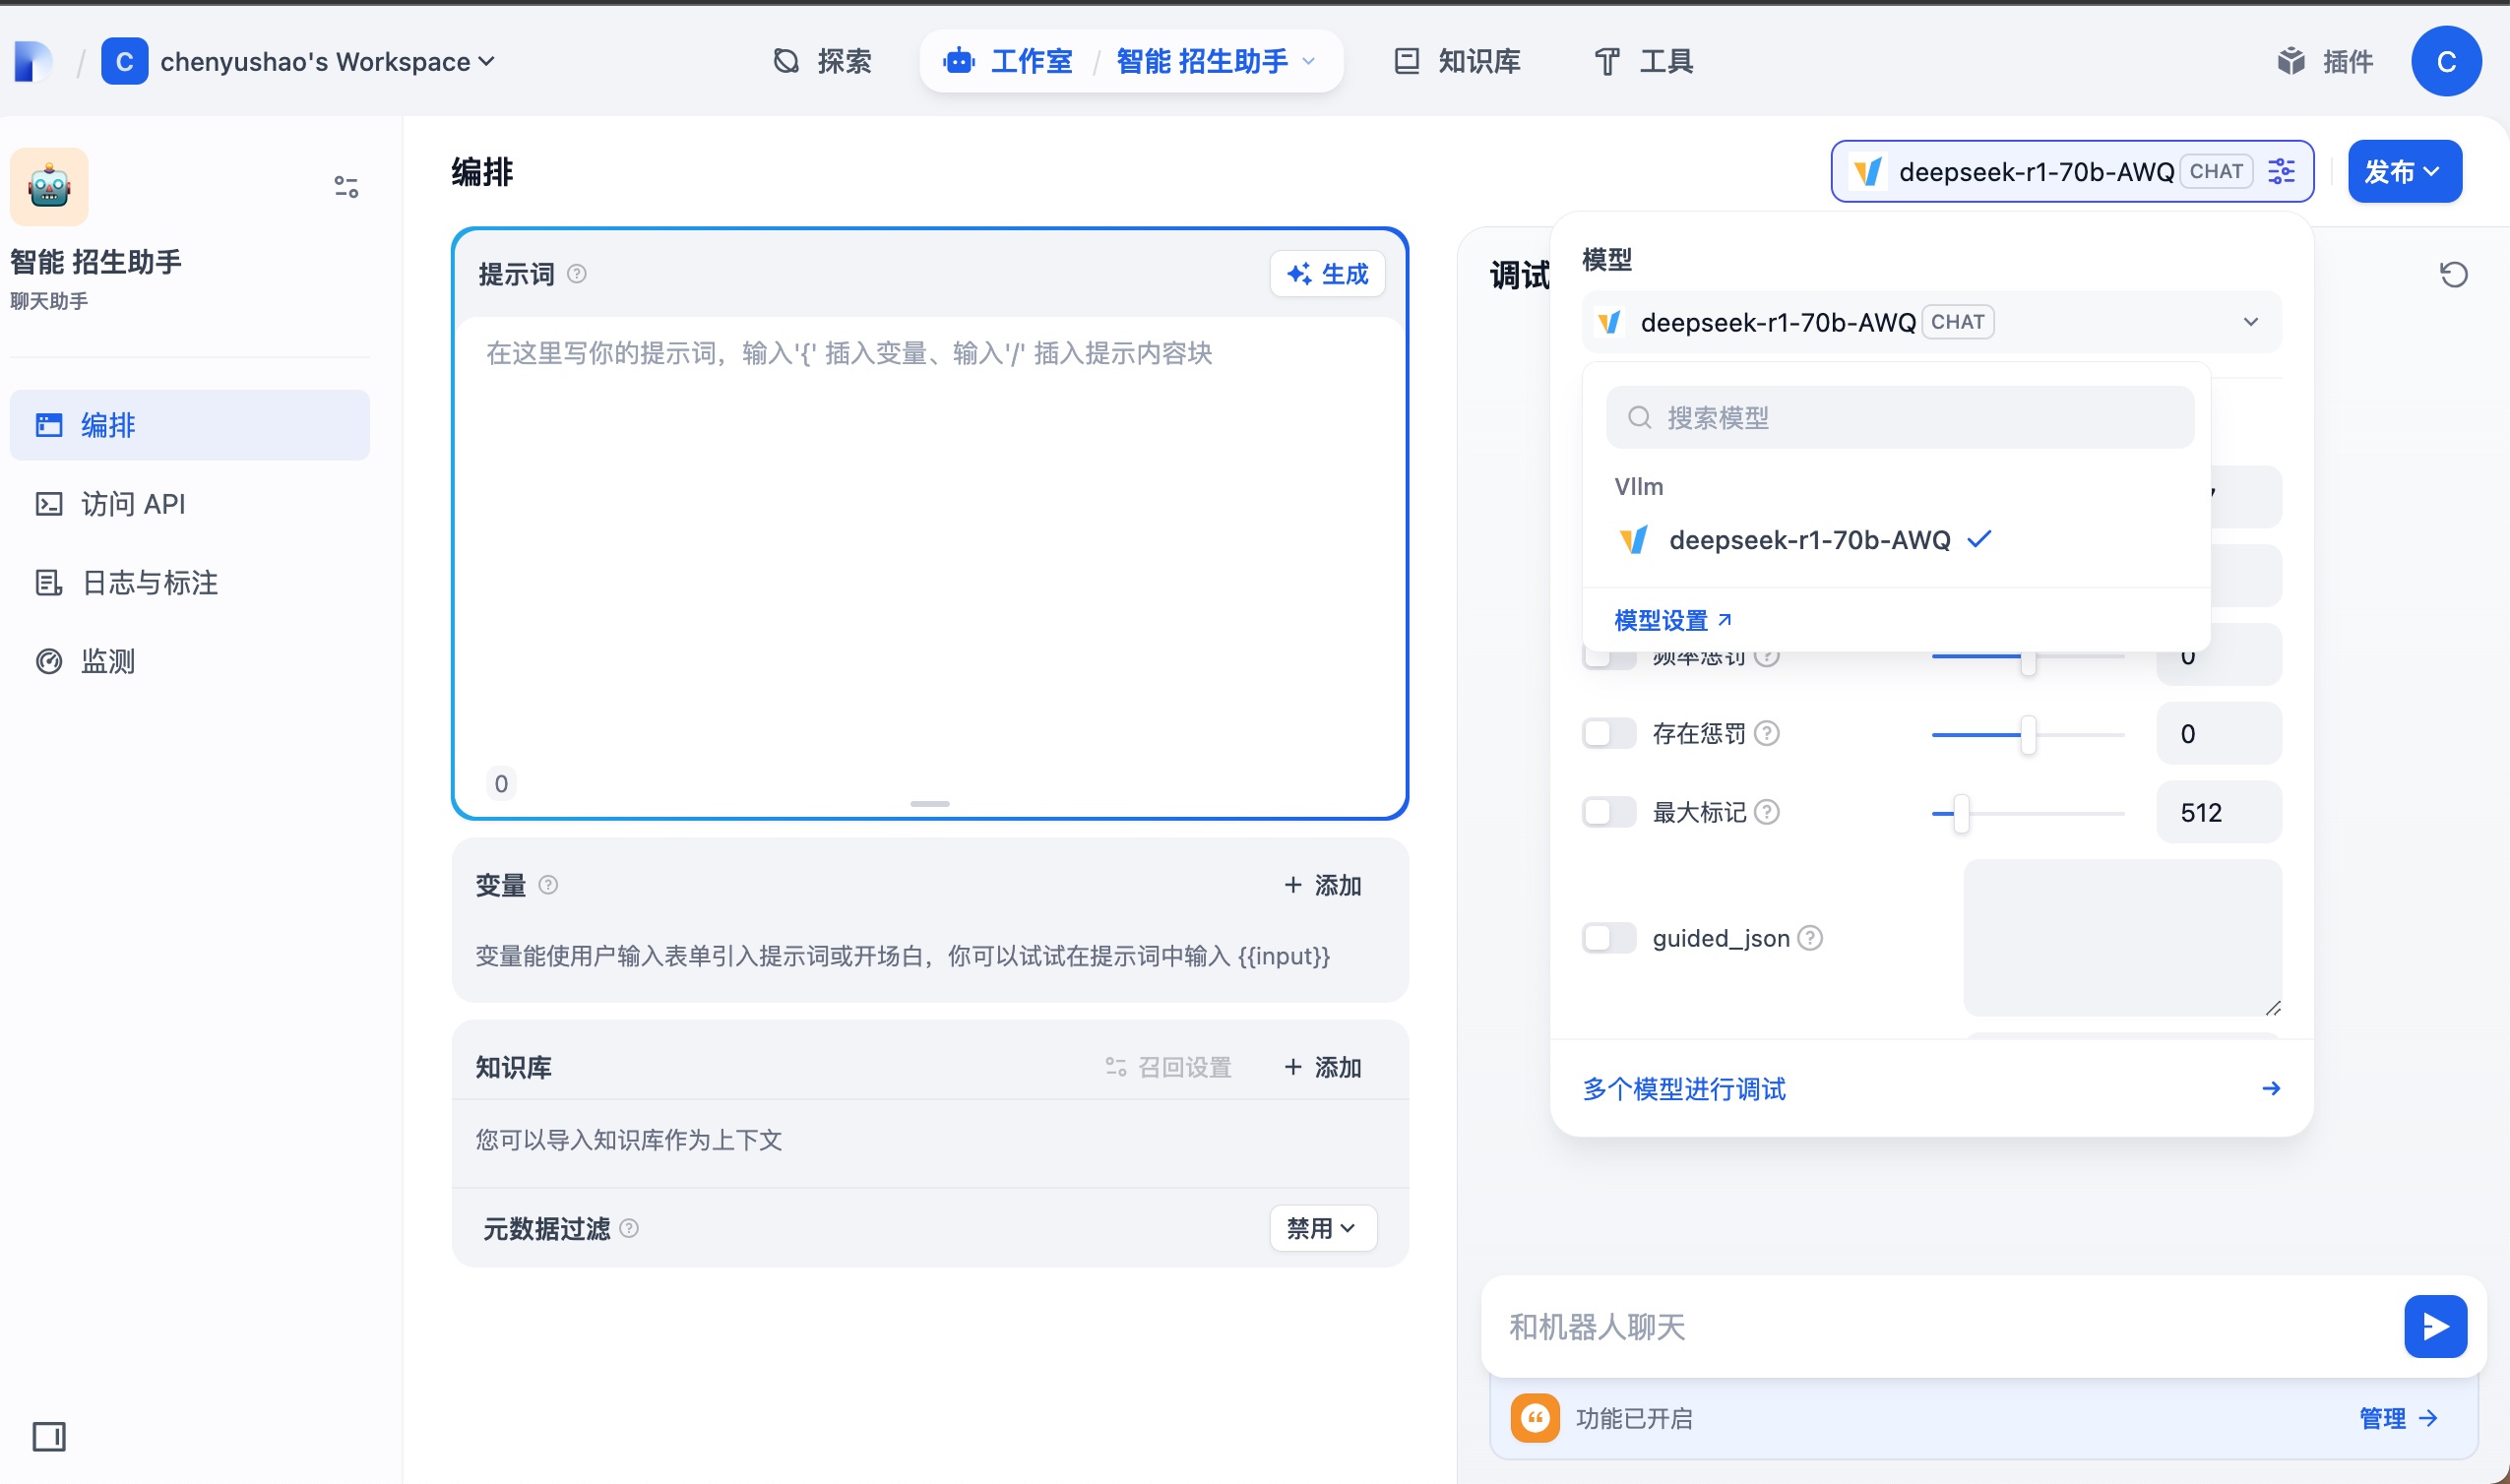The height and width of the screenshot is (1484, 2510).
Task: Click the 生成 prompt generator button
Action: point(1327,274)
